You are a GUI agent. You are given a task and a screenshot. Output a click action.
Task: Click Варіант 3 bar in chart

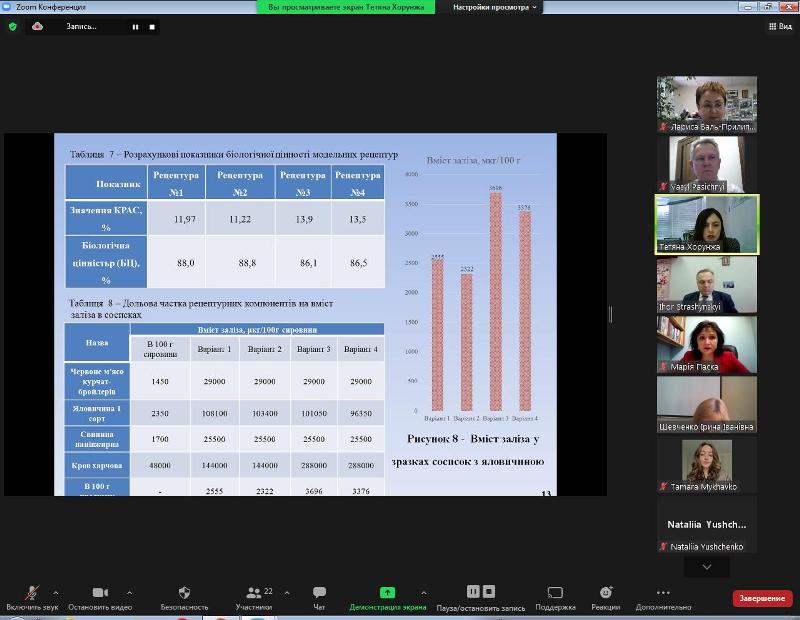click(x=496, y=302)
